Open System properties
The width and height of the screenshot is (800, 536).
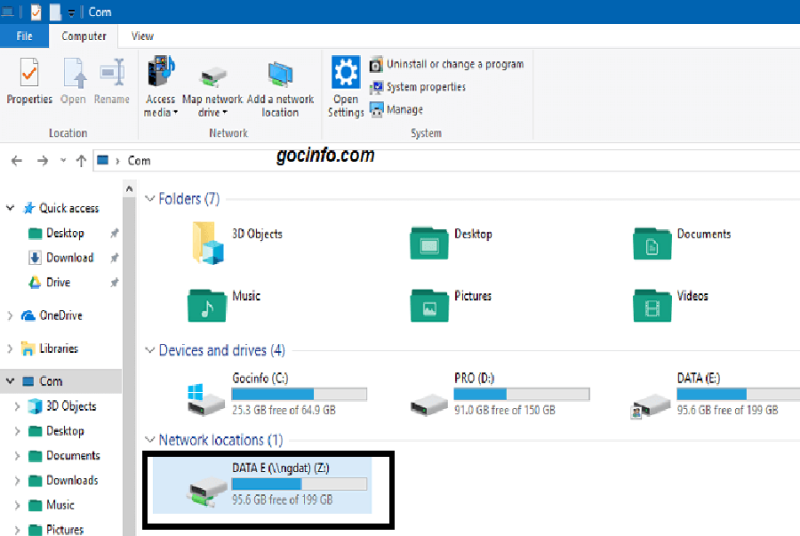click(x=418, y=87)
